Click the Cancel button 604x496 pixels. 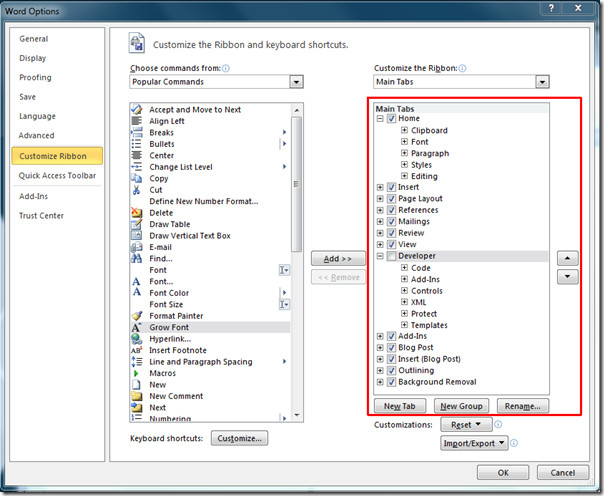562,473
